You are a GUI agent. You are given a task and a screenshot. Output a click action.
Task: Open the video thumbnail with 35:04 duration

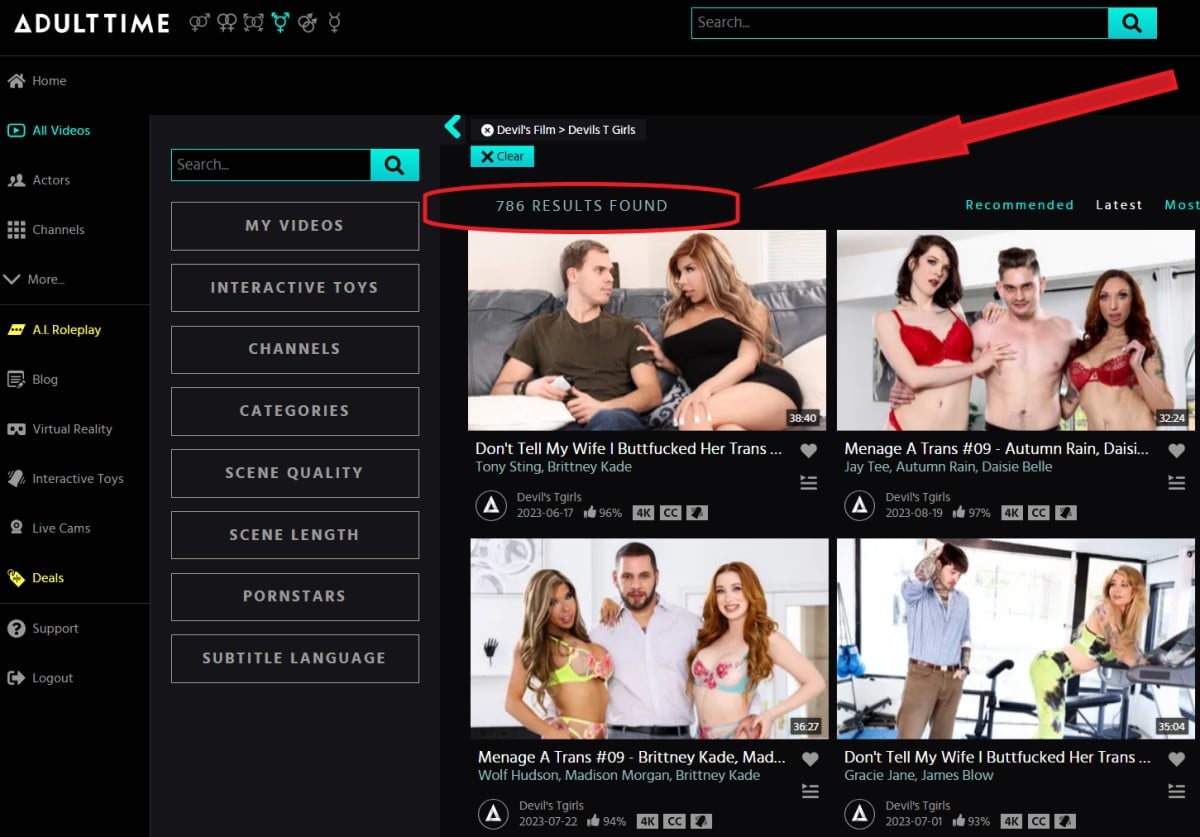pyautogui.click(x=1016, y=639)
